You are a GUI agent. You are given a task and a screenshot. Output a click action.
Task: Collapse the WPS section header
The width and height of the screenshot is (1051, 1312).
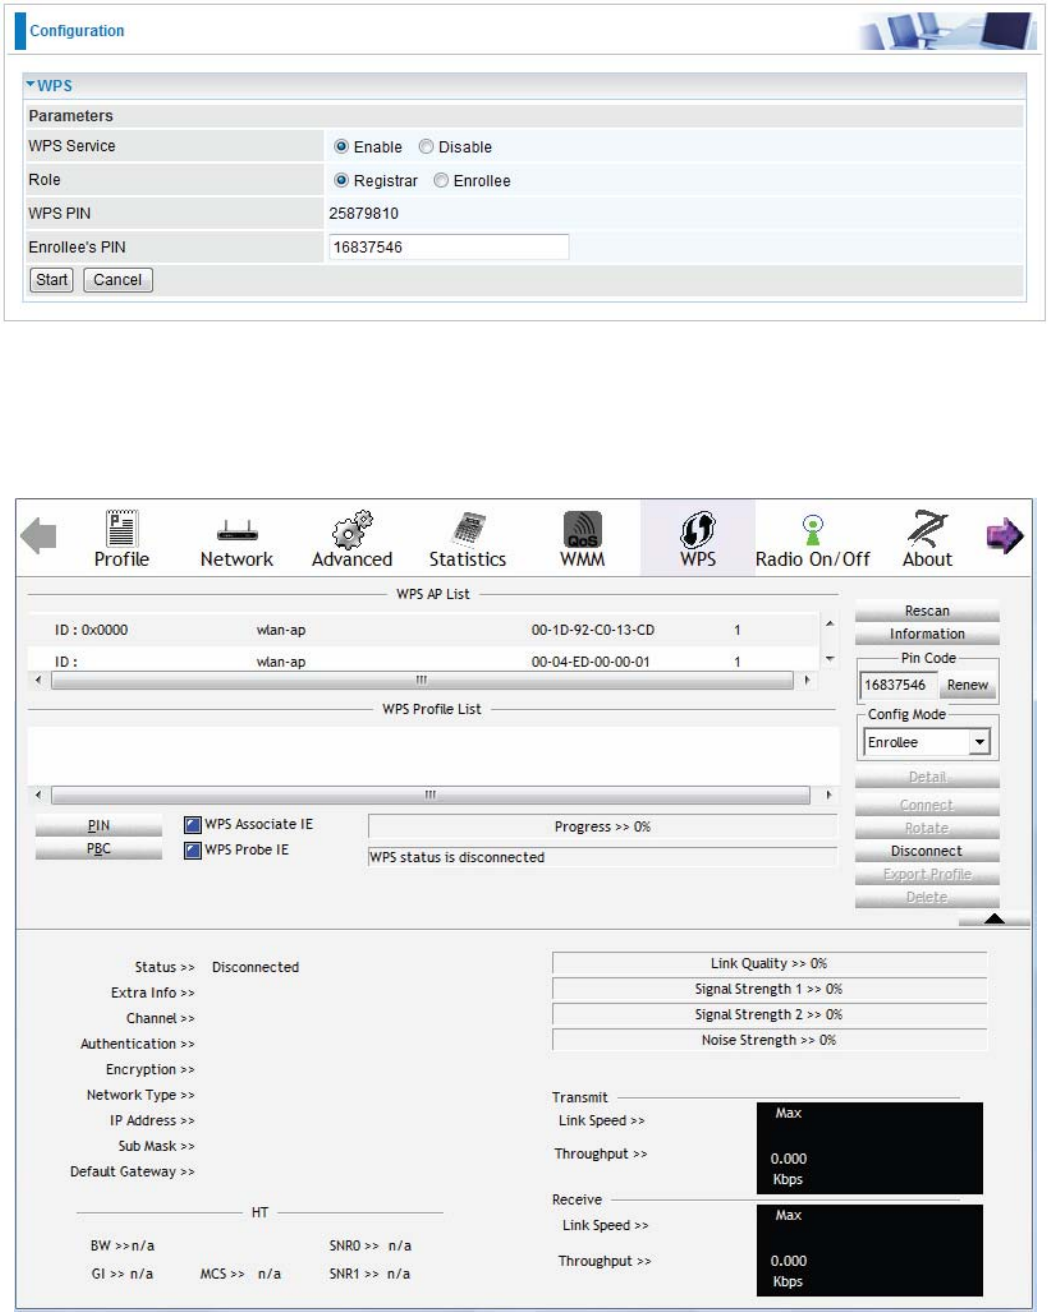(49, 86)
